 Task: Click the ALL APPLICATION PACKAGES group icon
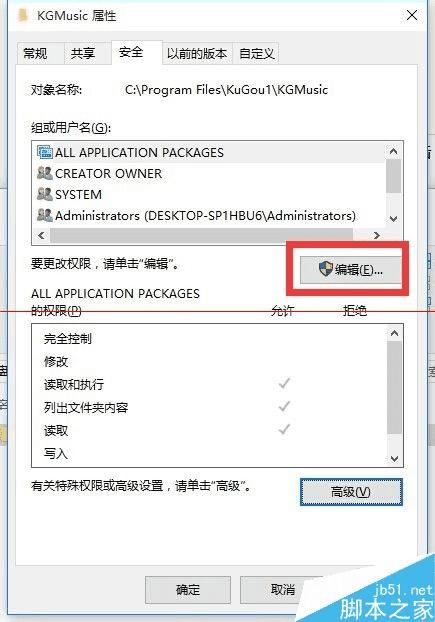45,152
